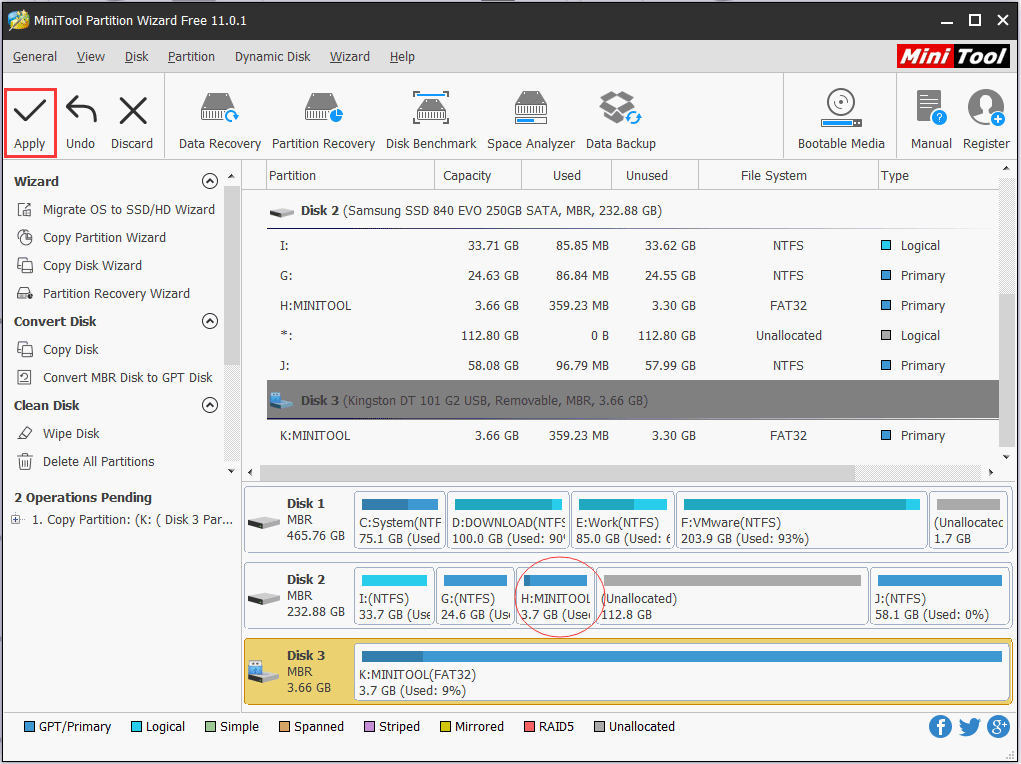Collapse the Clean Disk section
This screenshot has height=764, width=1021.
tap(210, 405)
